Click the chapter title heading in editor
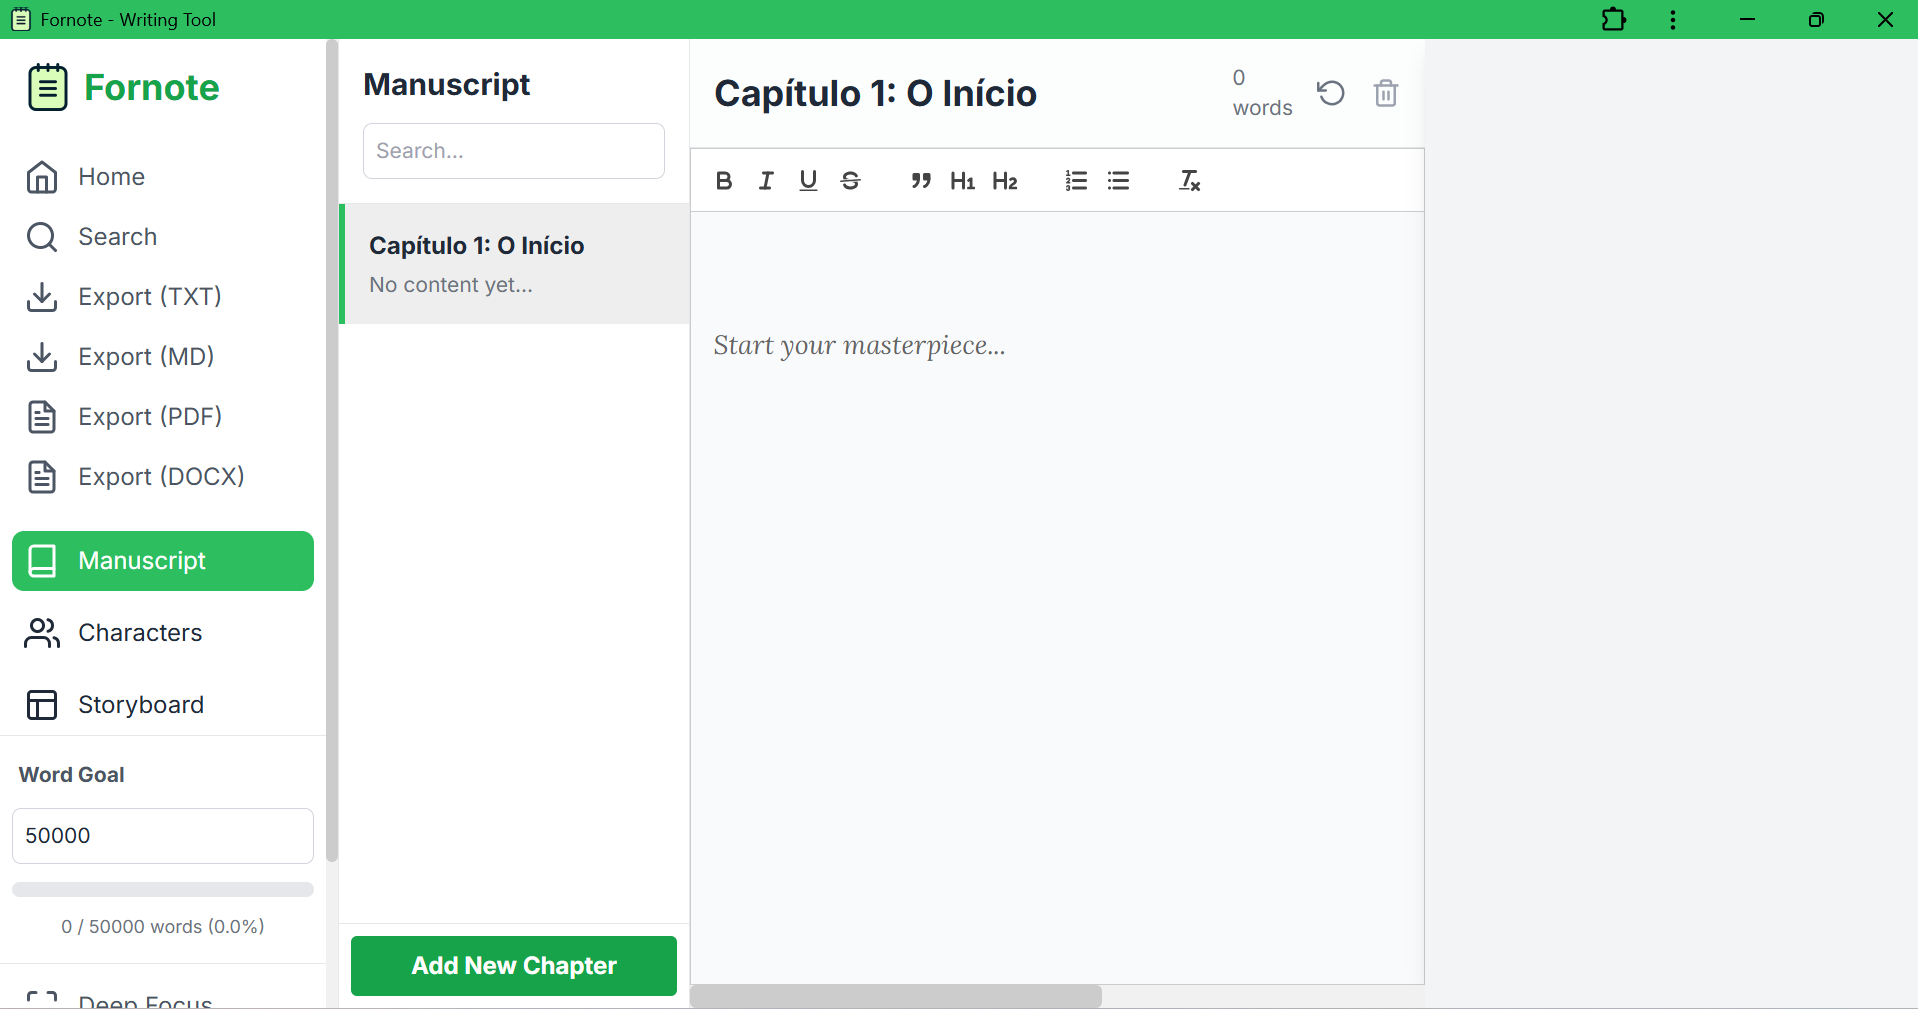 [876, 93]
